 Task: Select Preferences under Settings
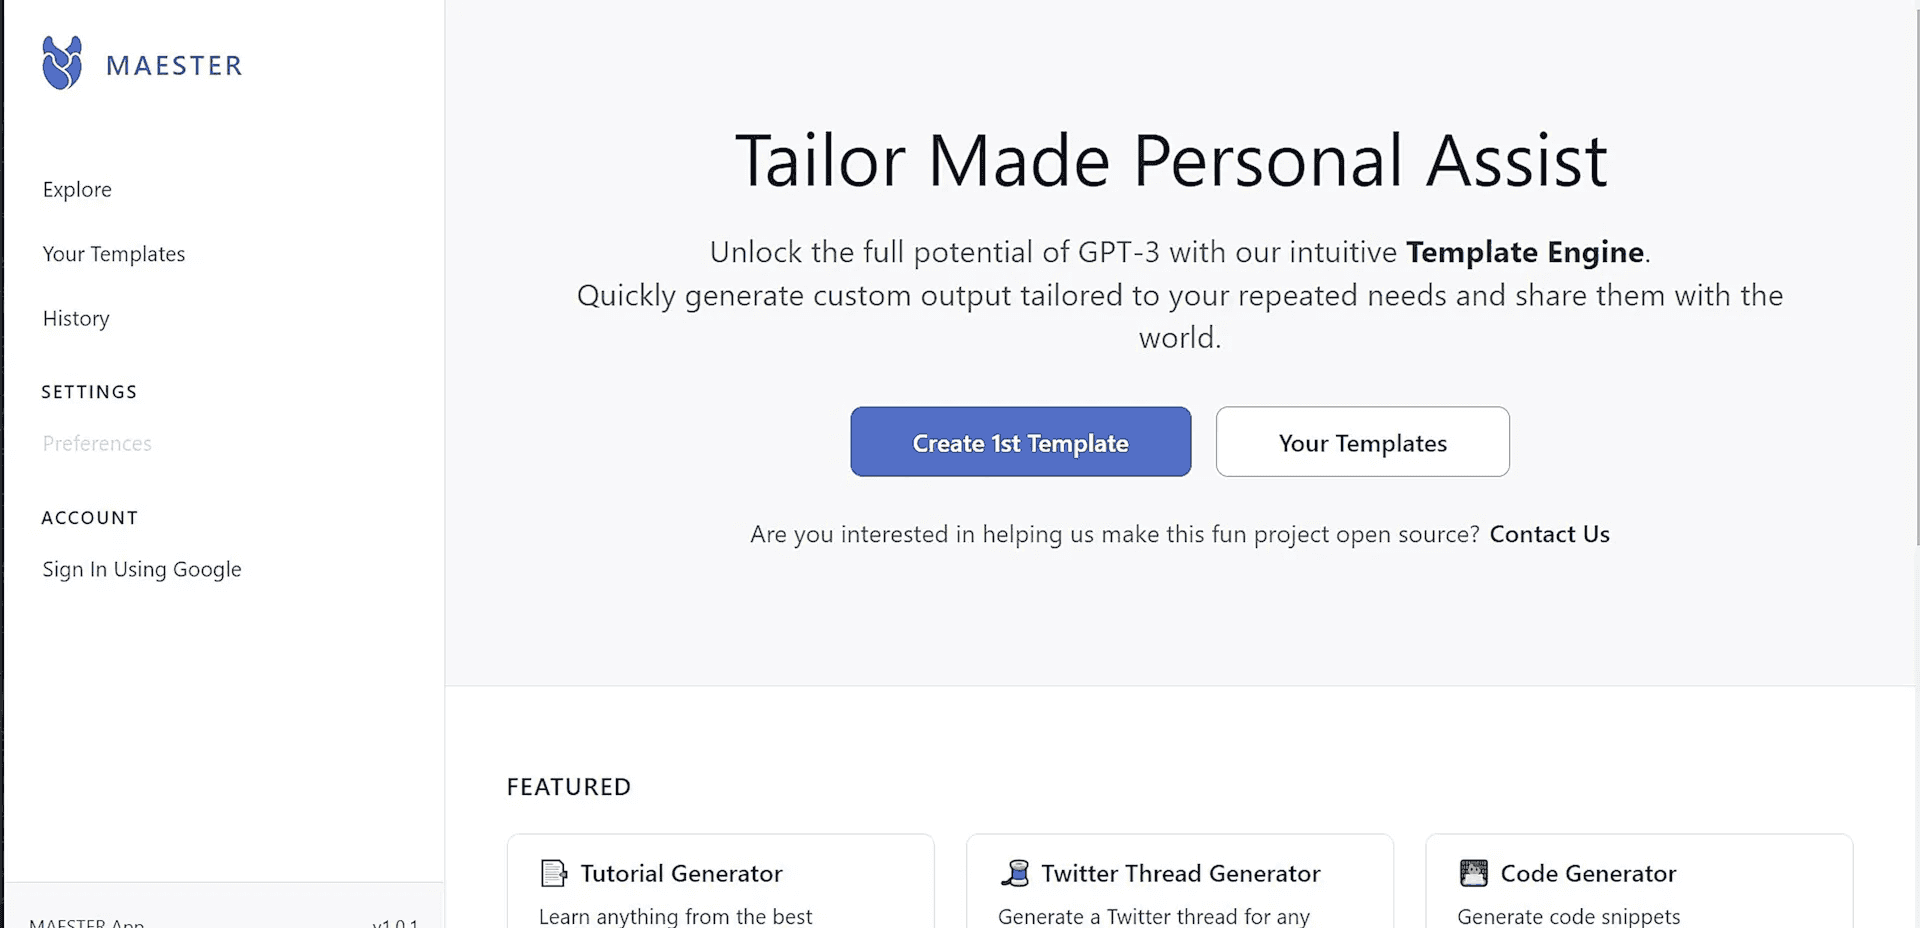(x=97, y=443)
